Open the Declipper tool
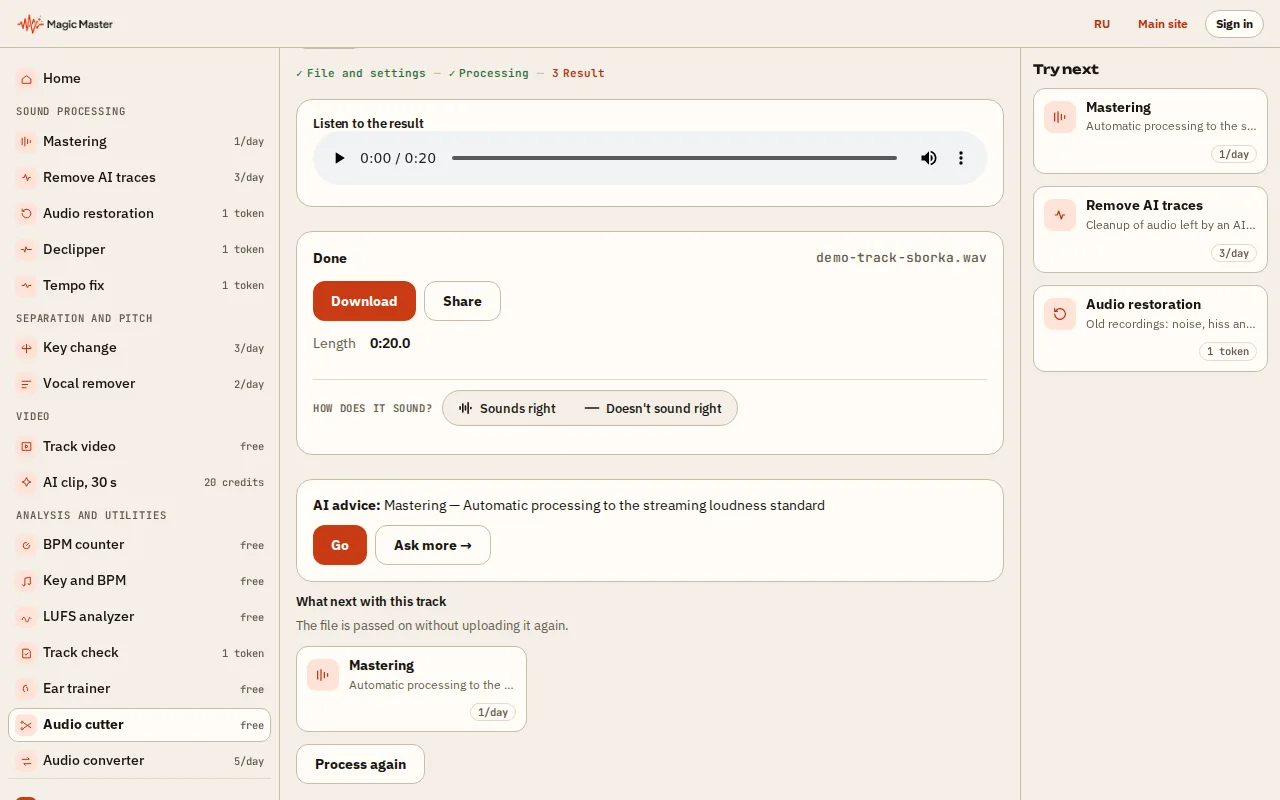This screenshot has height=800, width=1280. coord(139,249)
